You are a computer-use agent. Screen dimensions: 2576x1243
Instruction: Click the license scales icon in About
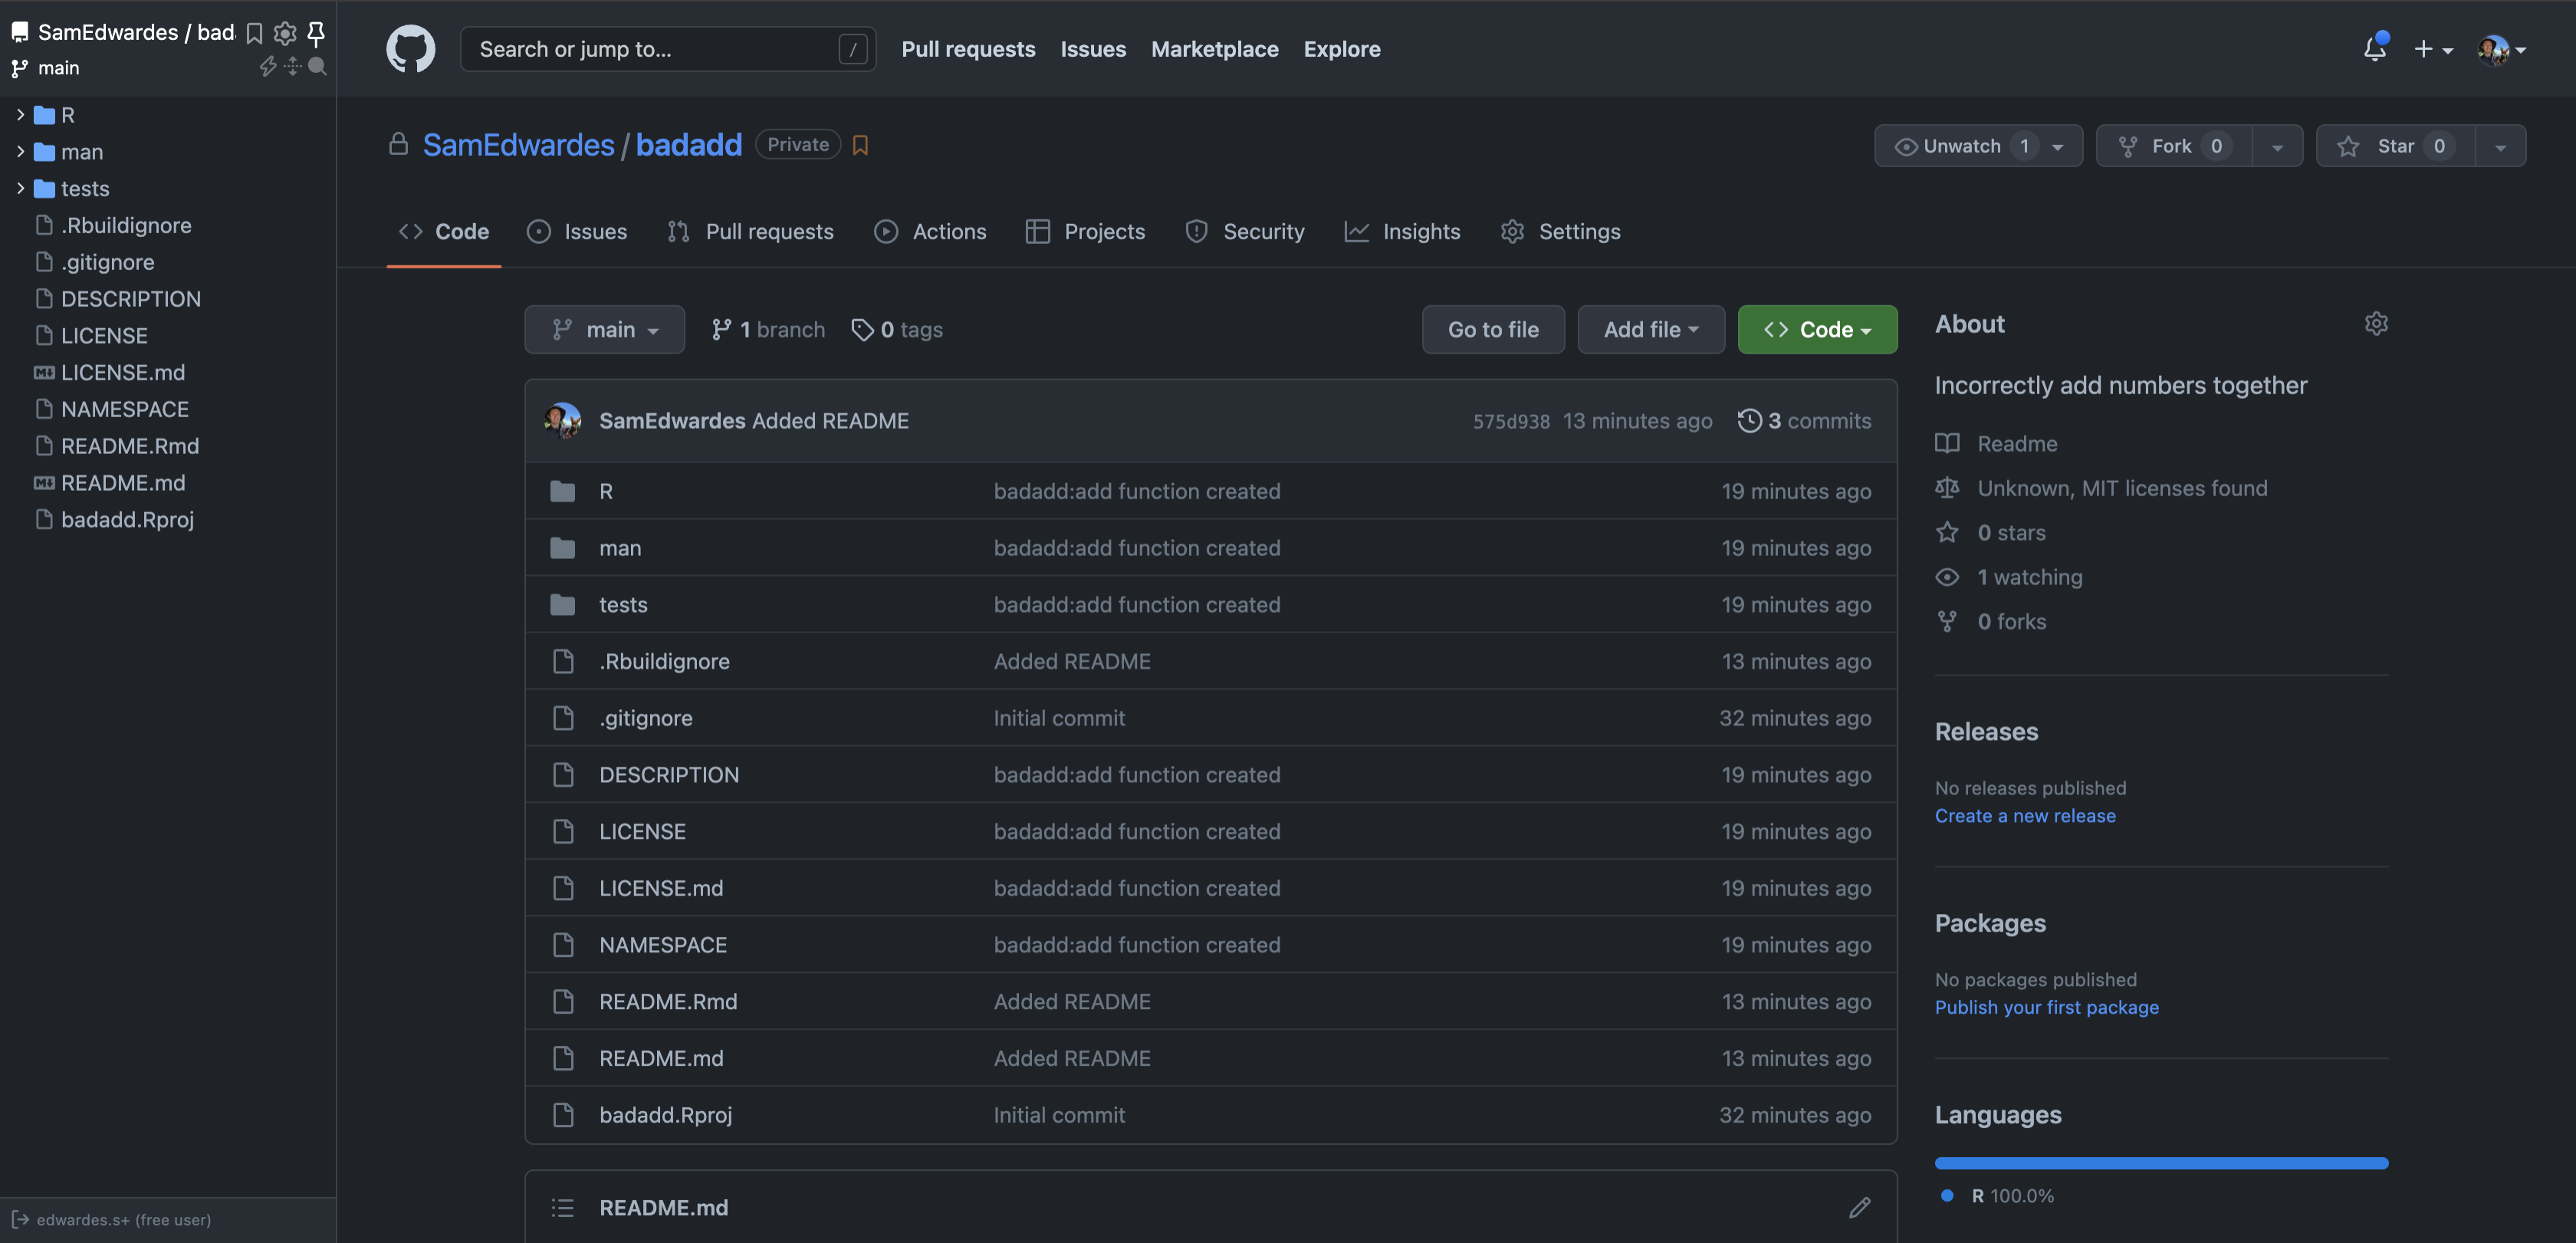1947,488
